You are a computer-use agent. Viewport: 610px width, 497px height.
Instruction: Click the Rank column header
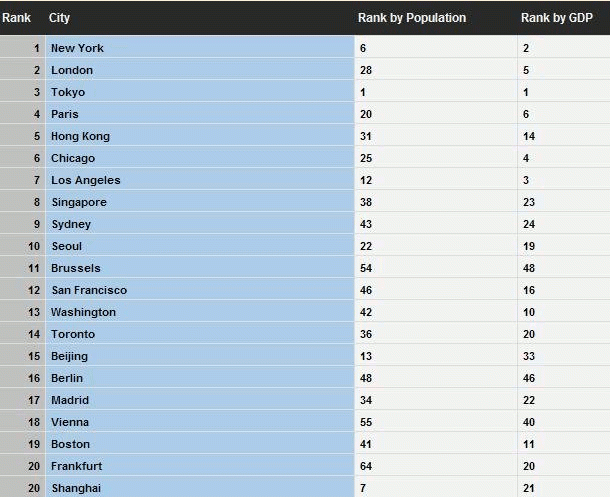16,18
